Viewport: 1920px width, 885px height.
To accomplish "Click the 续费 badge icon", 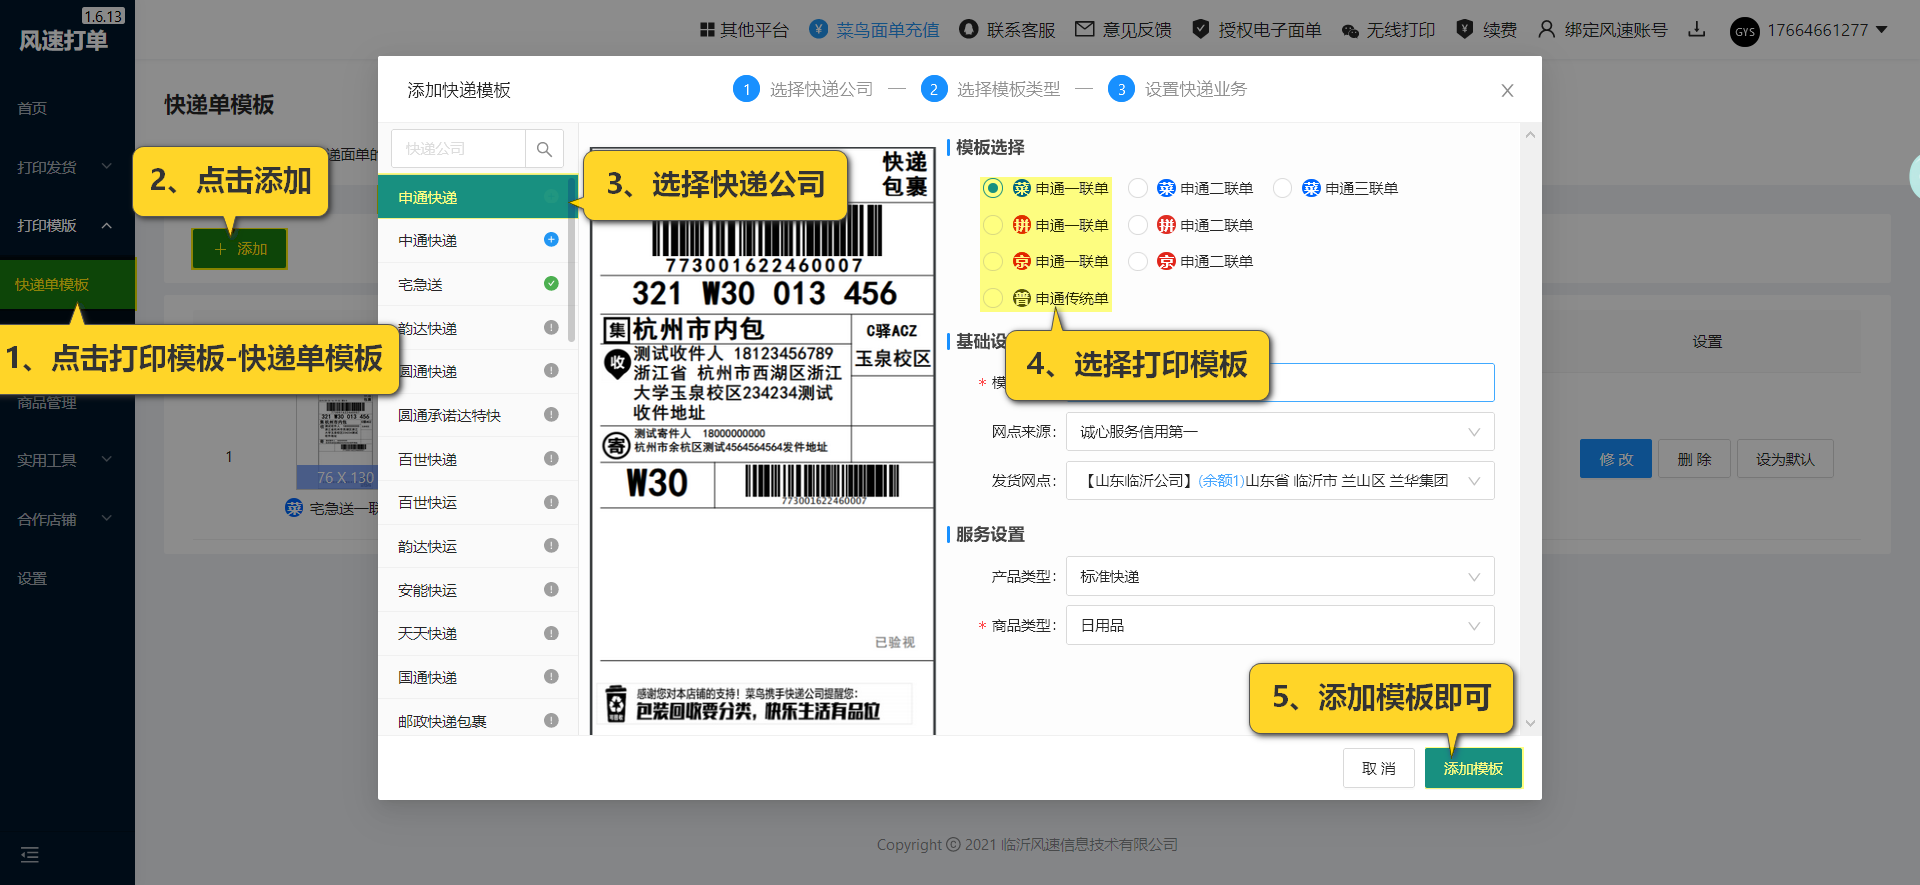I will point(1465,30).
